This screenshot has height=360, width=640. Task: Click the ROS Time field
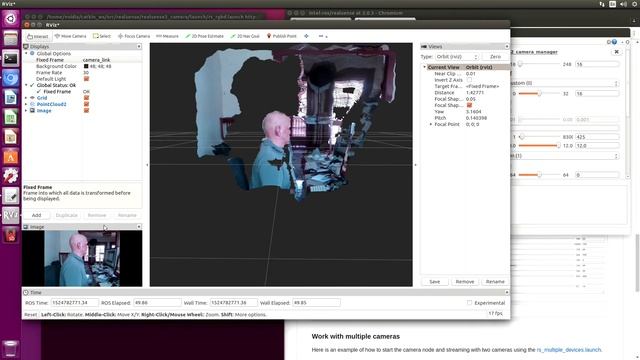74,303
